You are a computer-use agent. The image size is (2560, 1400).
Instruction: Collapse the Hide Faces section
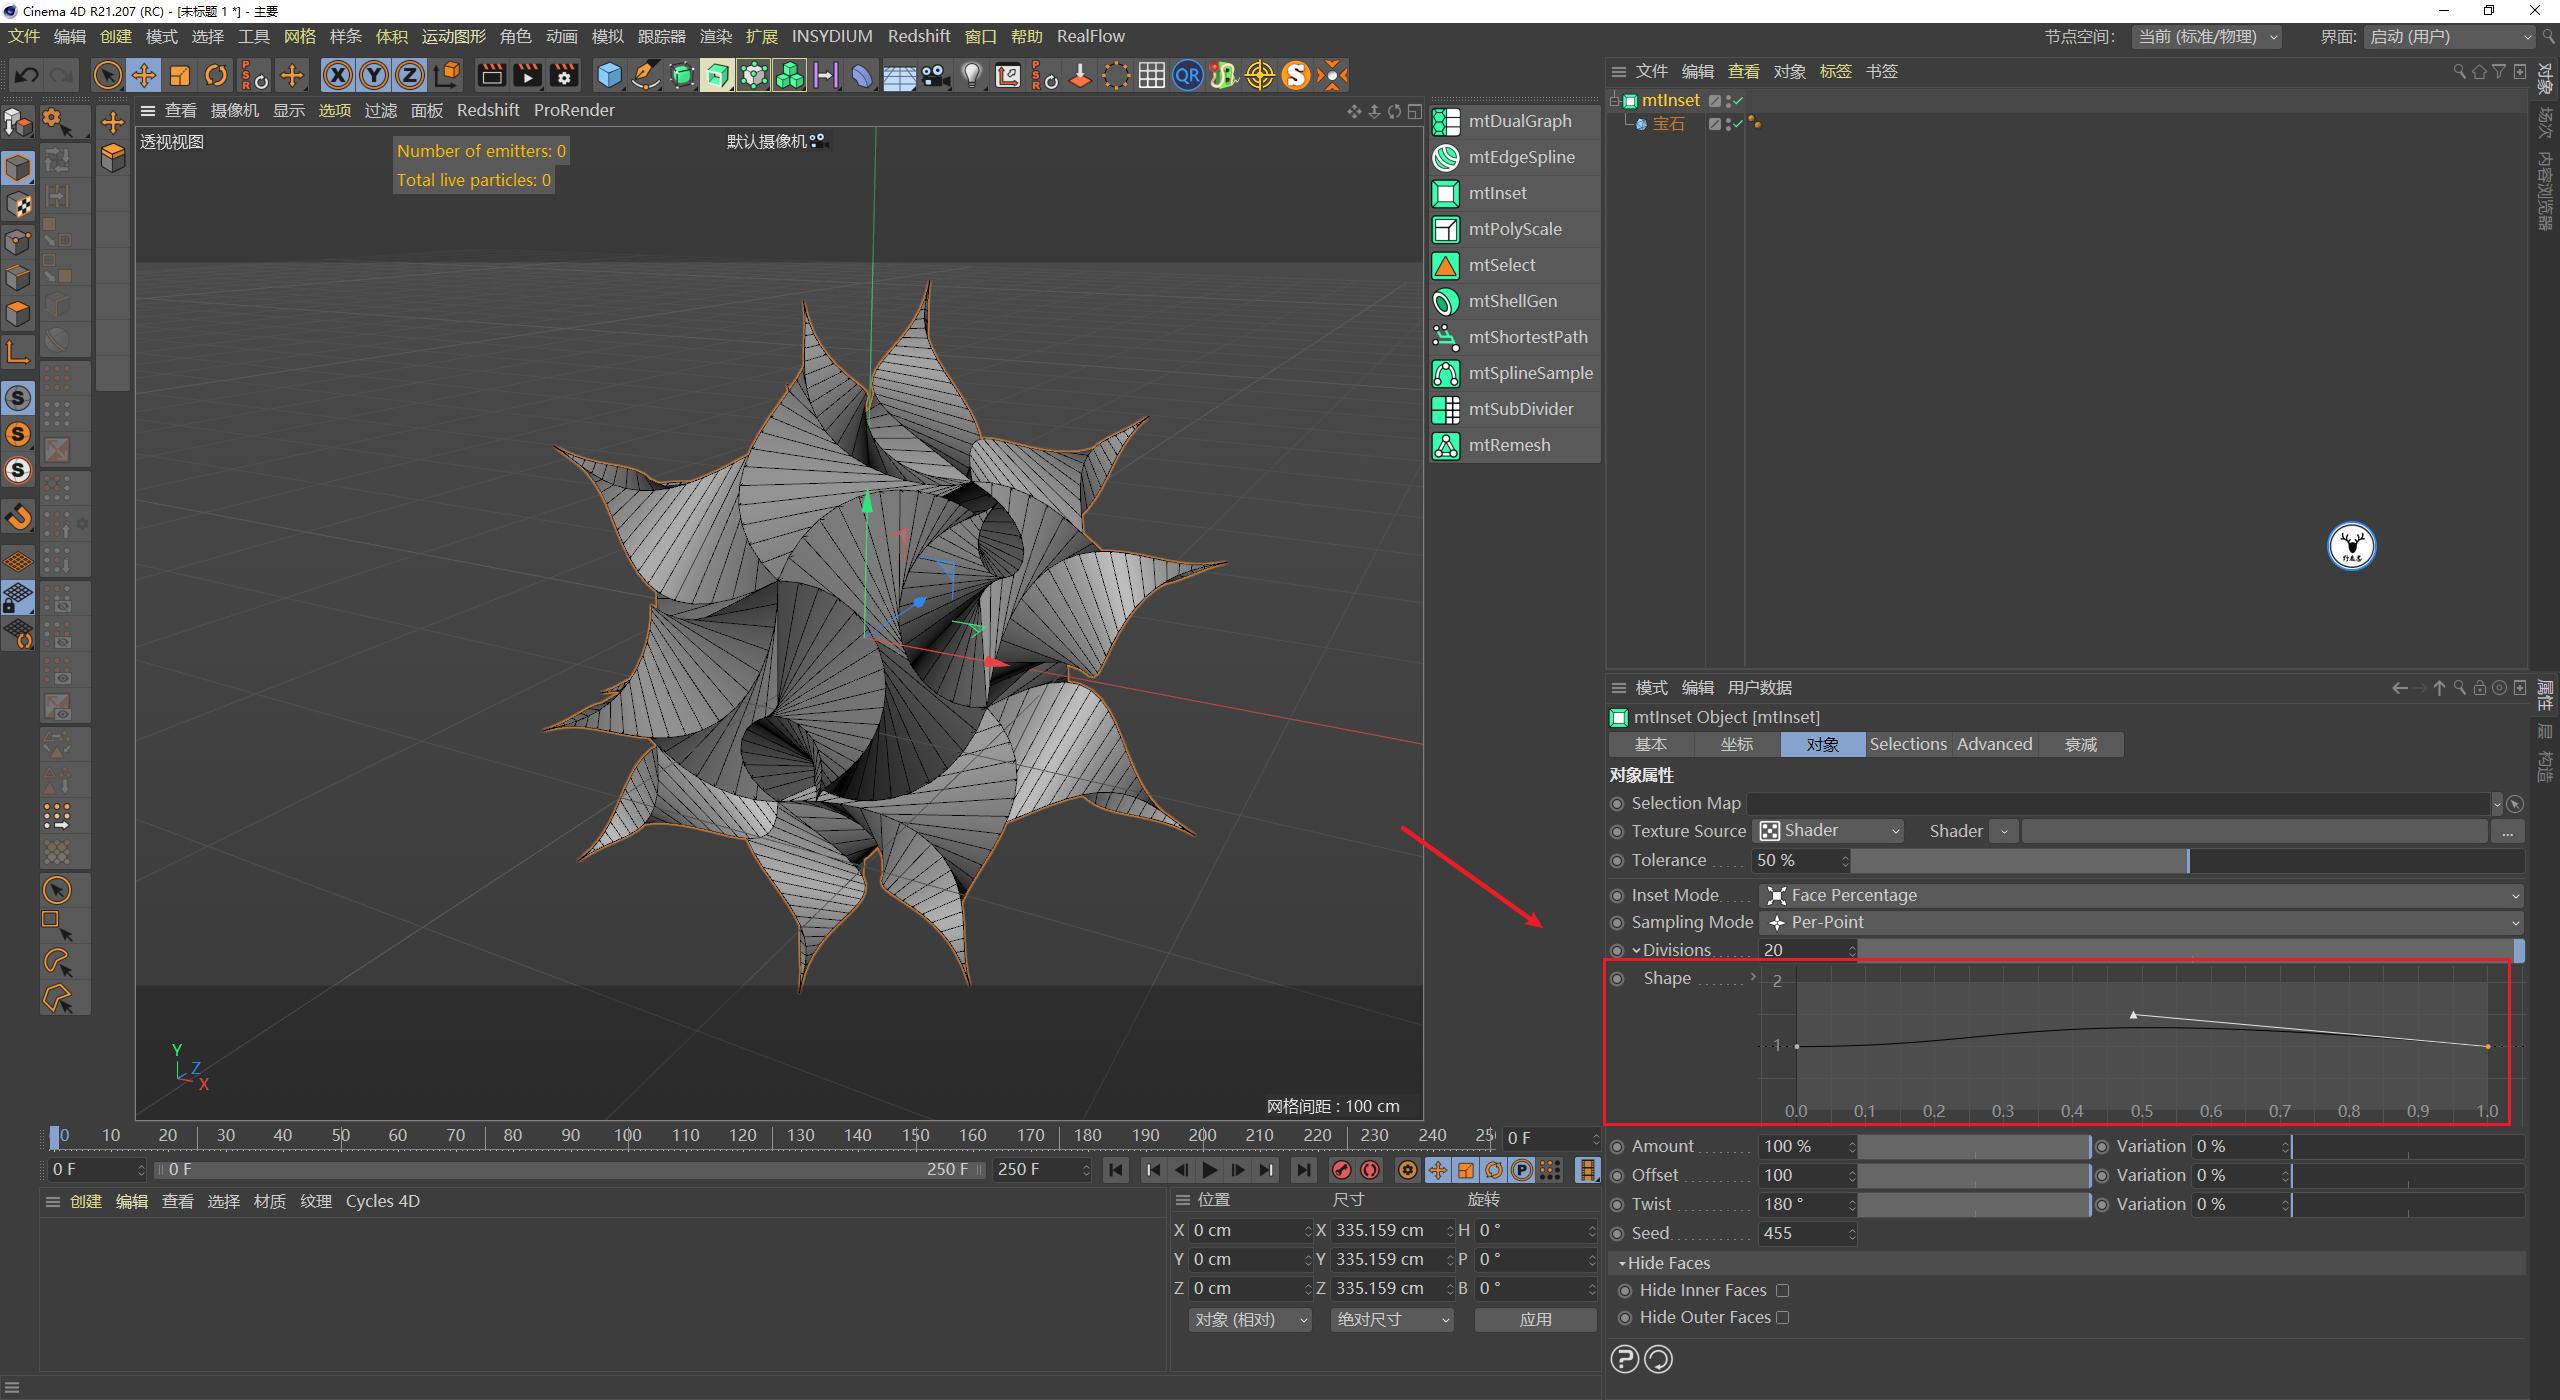tap(1622, 1263)
